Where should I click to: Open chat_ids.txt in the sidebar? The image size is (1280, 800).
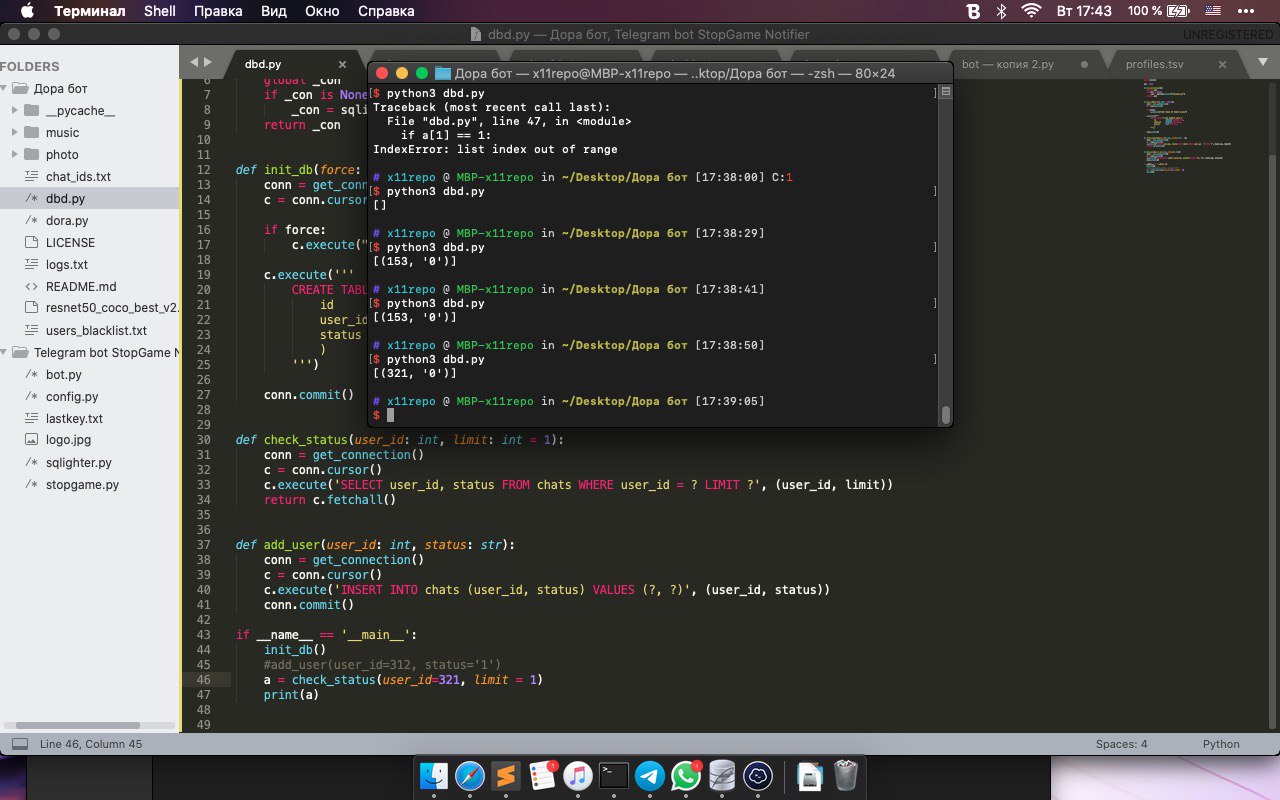pyautogui.click(x=78, y=176)
